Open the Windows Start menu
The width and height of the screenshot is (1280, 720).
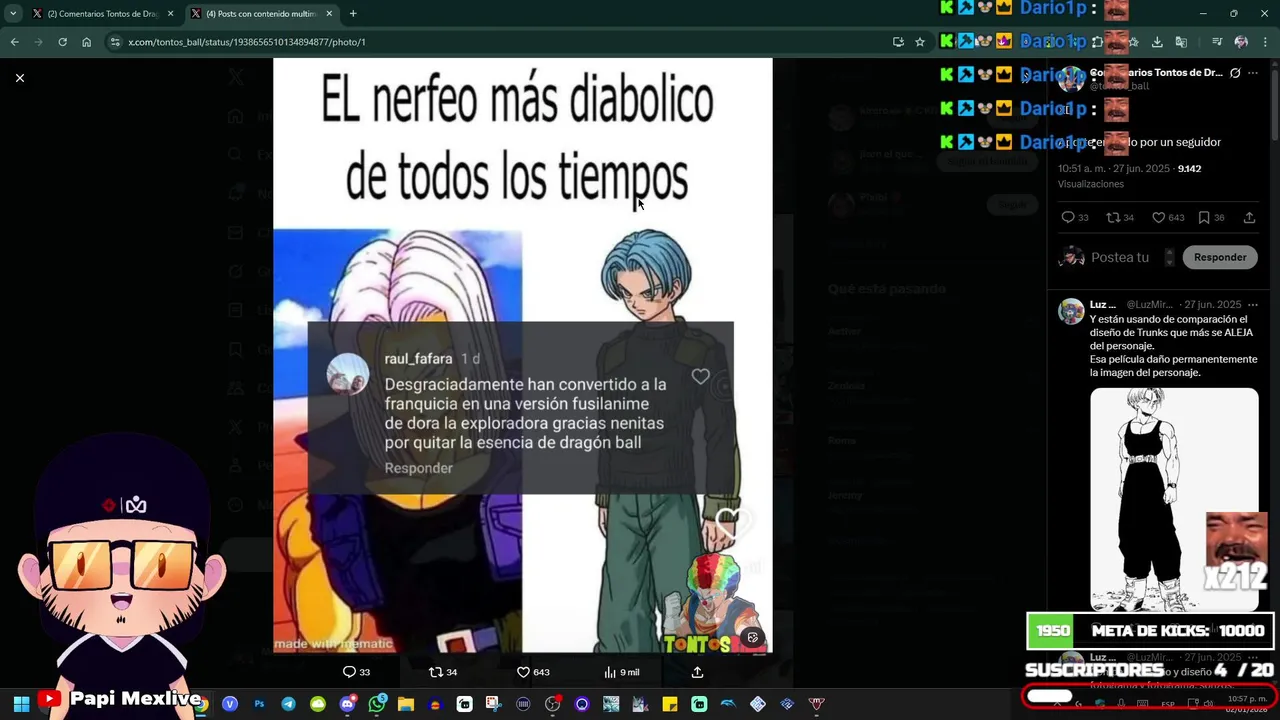point(21,704)
